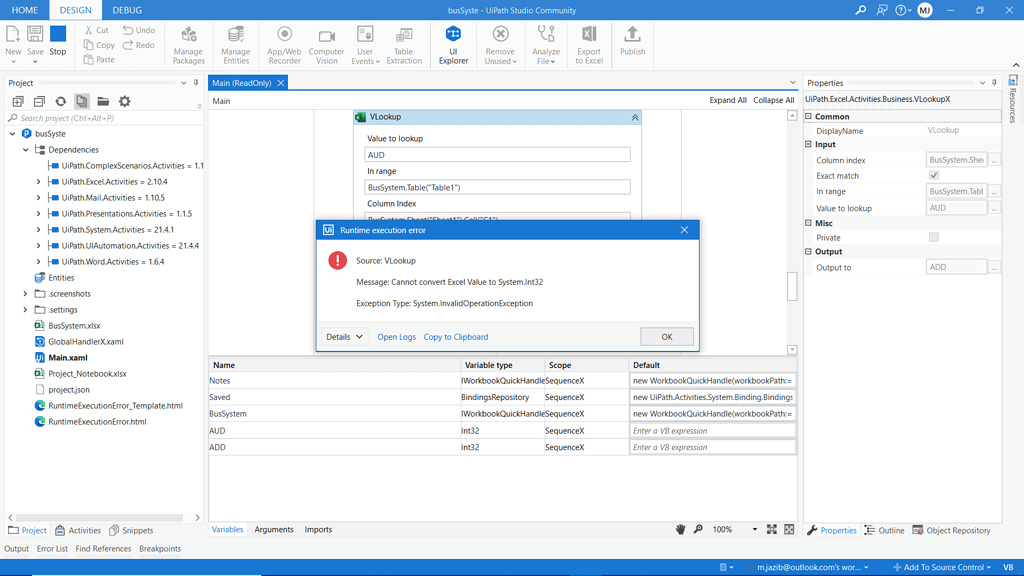Open the zoom percentage dropdown
Viewport: 1024px width, 576px height.
click(x=754, y=530)
